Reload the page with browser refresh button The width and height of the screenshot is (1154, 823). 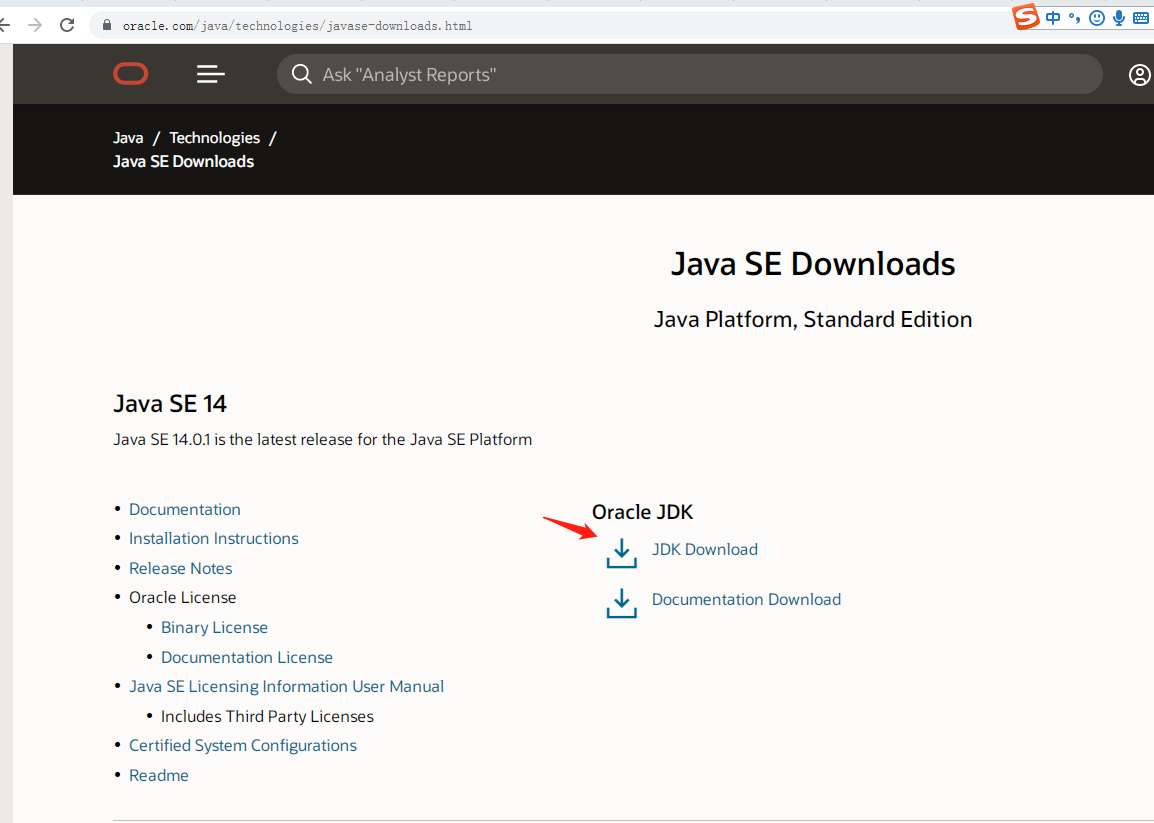coord(67,25)
